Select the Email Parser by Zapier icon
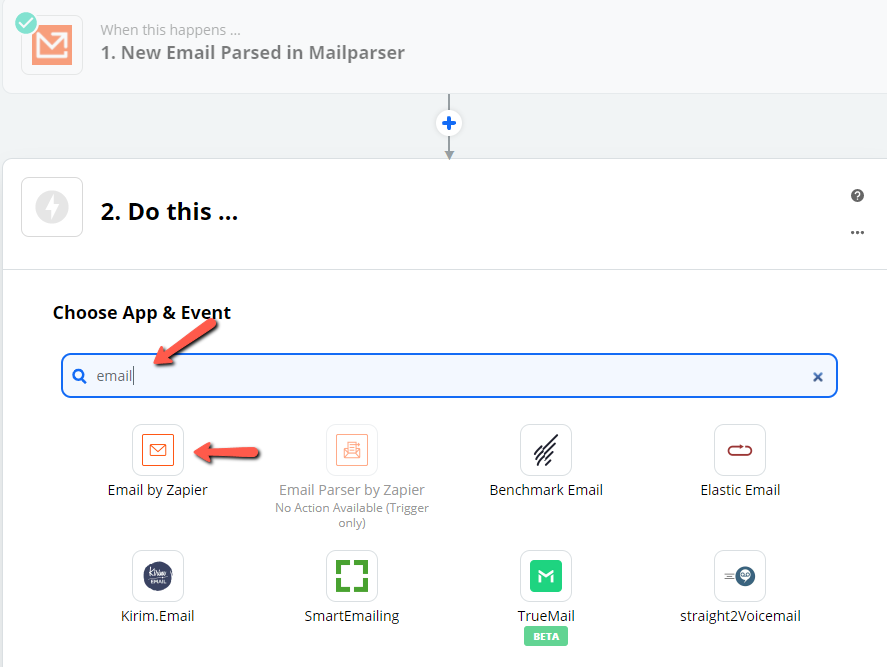Viewport: 887px width, 667px height. (352, 450)
